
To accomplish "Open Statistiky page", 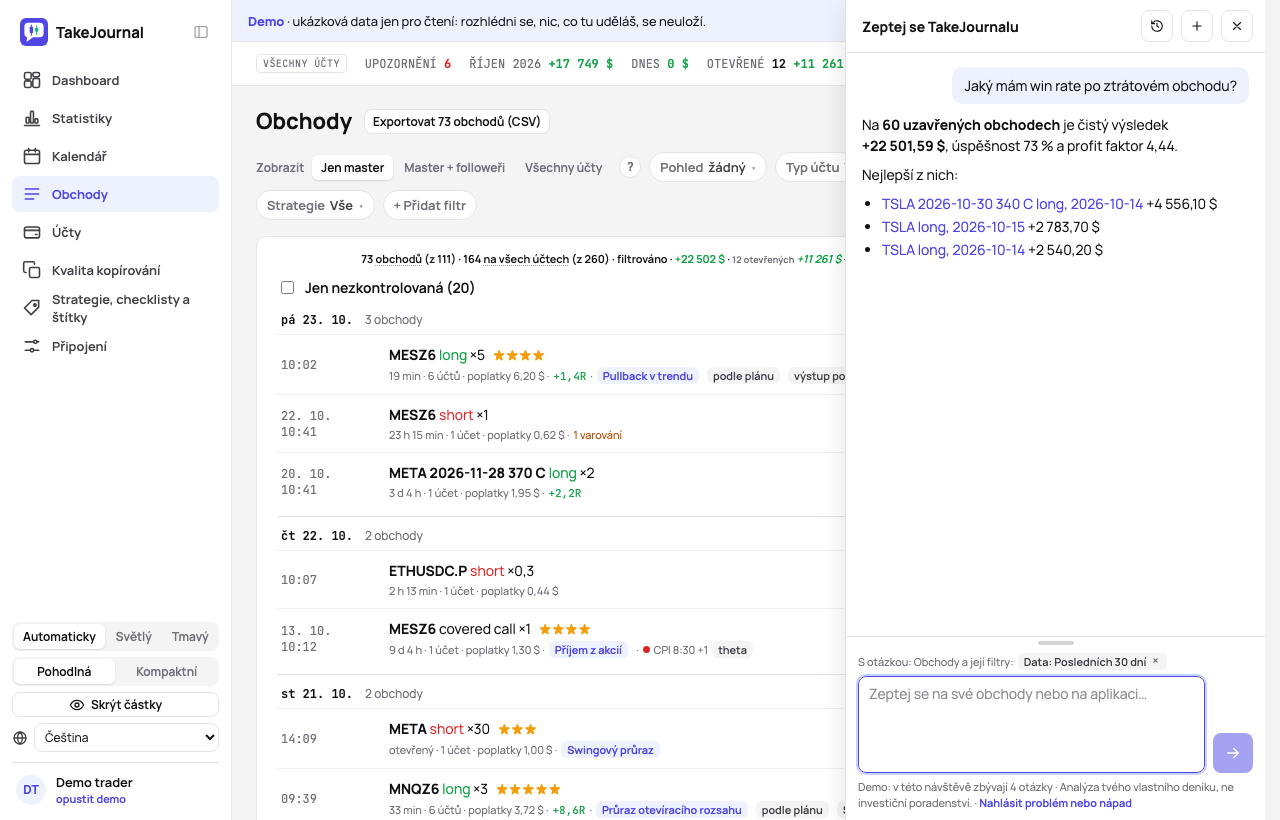I will click(115, 118).
